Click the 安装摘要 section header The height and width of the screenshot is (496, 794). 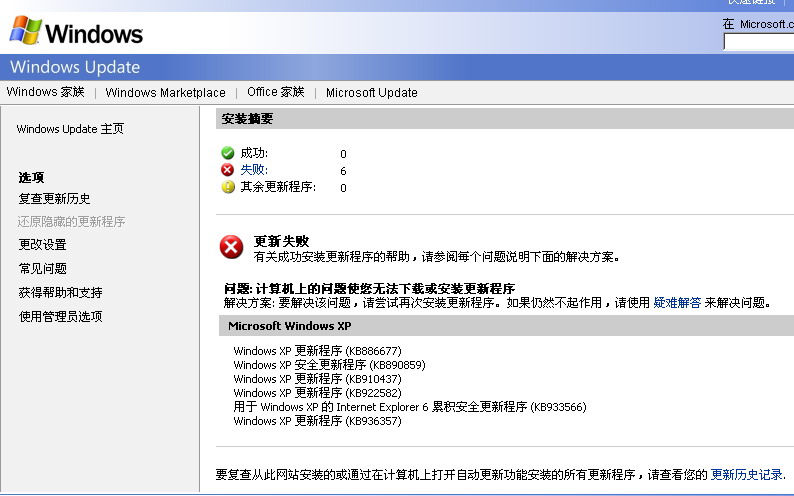tap(505, 119)
